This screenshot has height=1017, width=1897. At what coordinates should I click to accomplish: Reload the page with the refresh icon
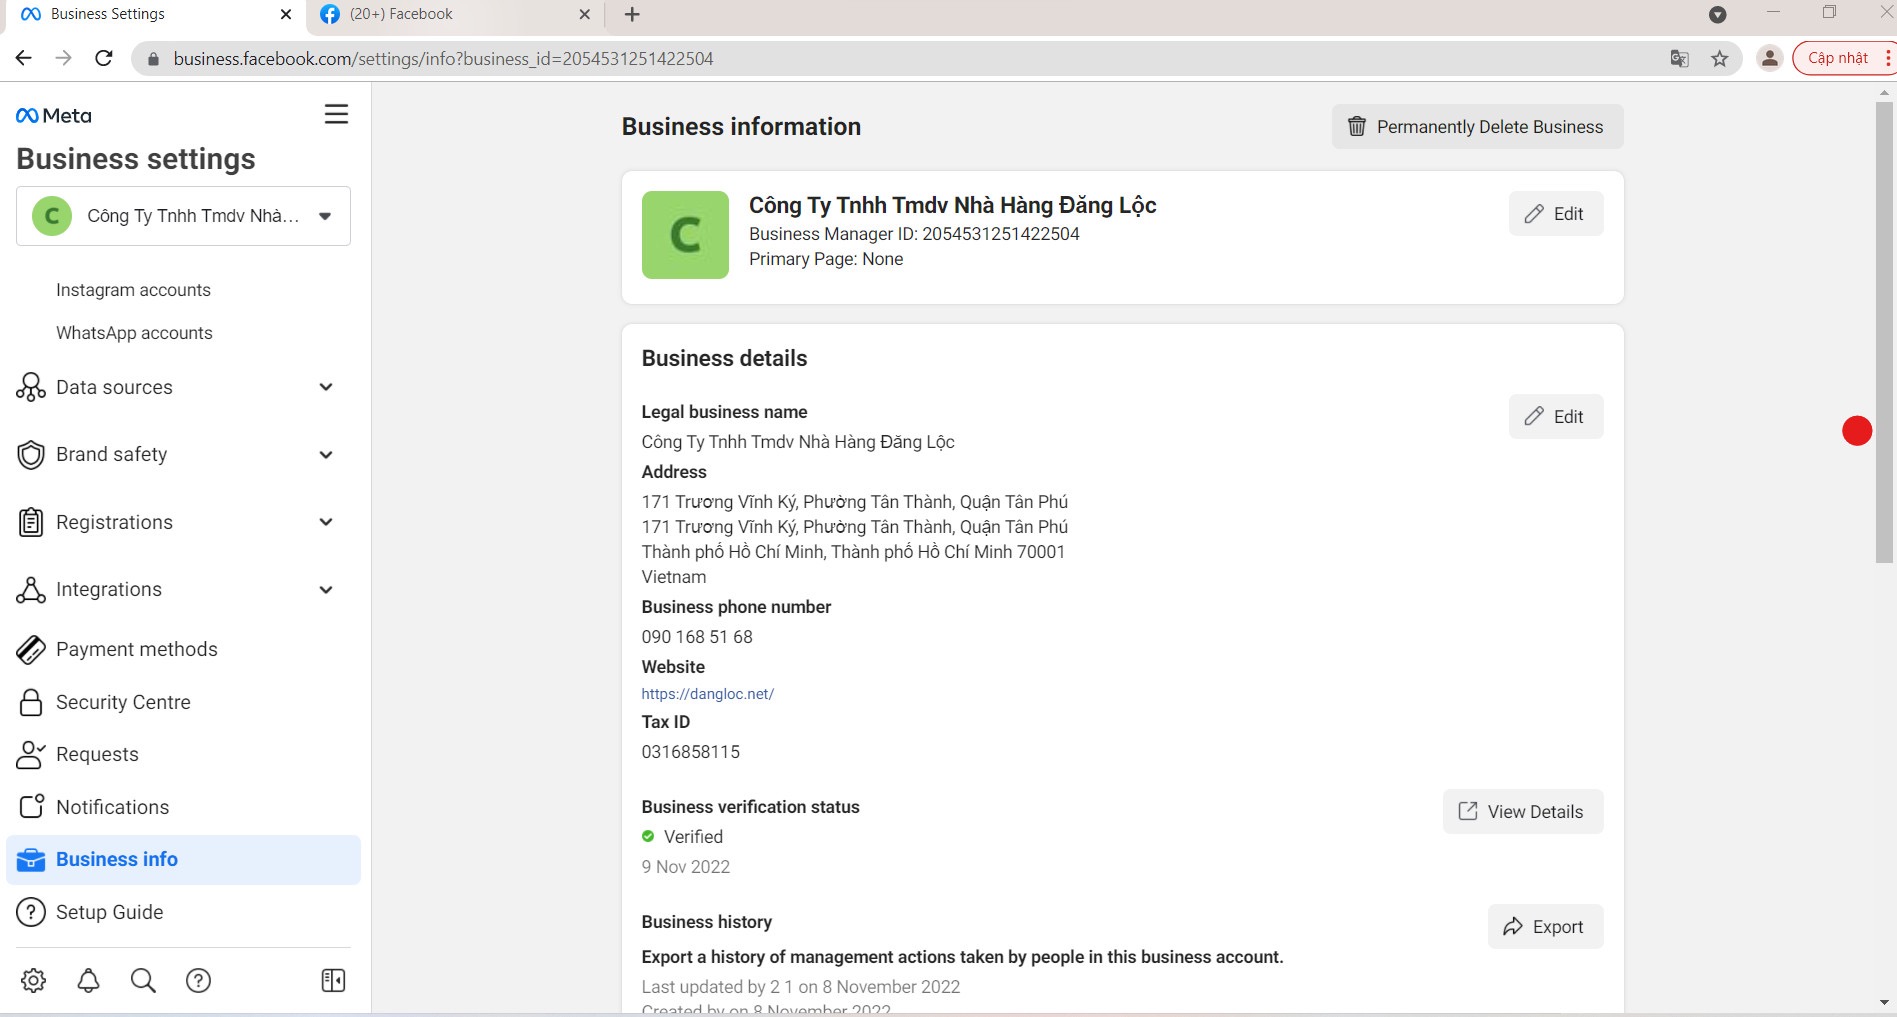click(x=103, y=58)
